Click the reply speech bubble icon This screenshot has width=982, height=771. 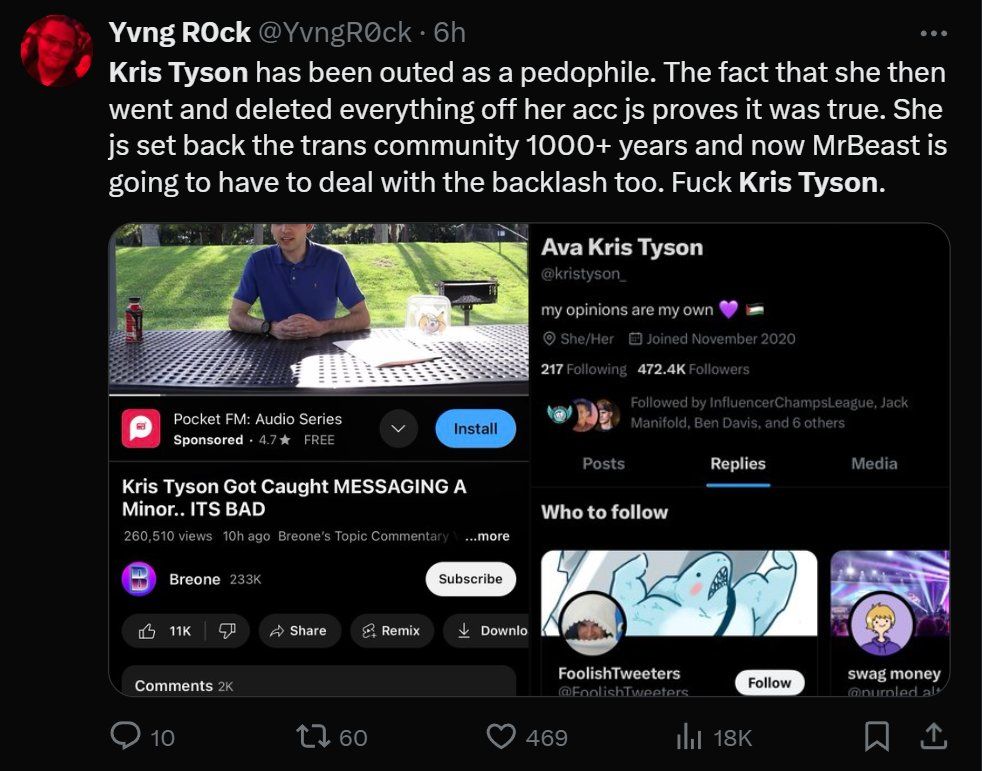125,737
